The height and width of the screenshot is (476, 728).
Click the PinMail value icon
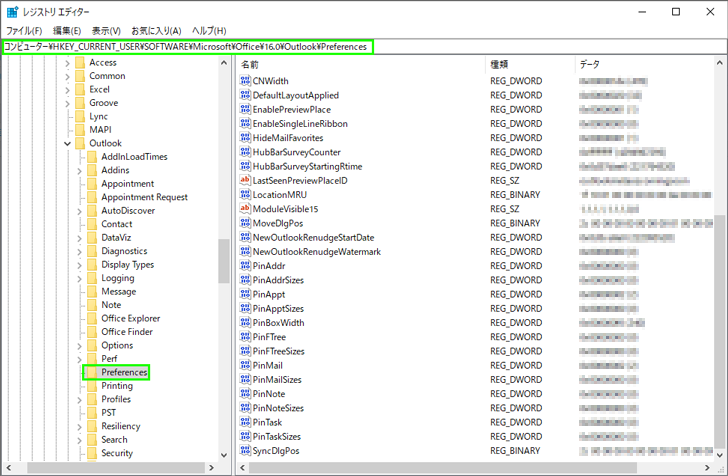245,365
